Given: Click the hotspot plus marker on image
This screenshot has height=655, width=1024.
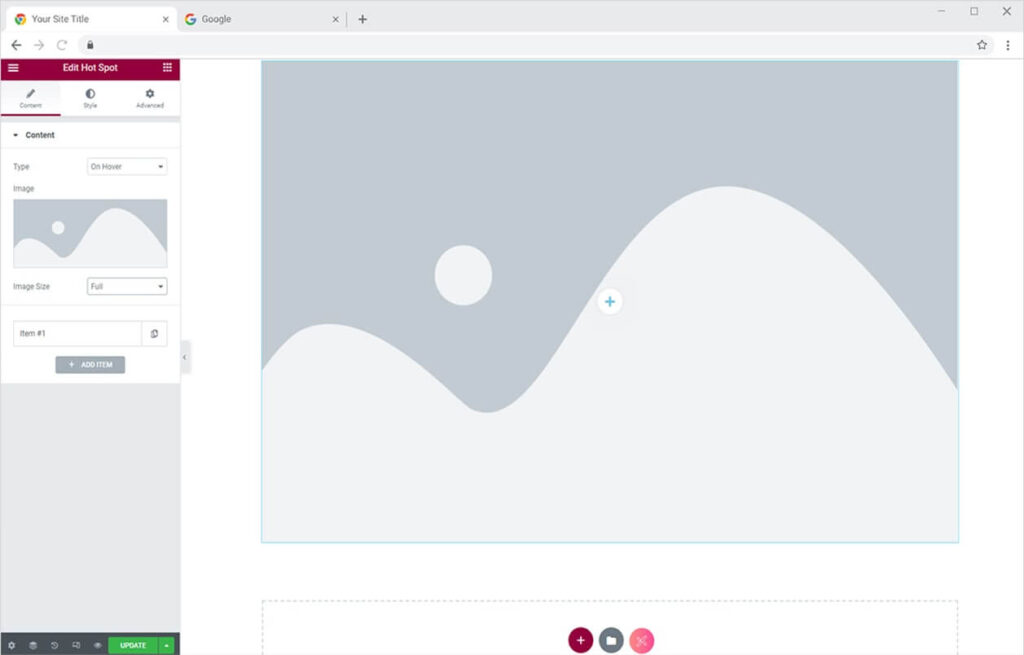Looking at the screenshot, I should click(x=610, y=301).
